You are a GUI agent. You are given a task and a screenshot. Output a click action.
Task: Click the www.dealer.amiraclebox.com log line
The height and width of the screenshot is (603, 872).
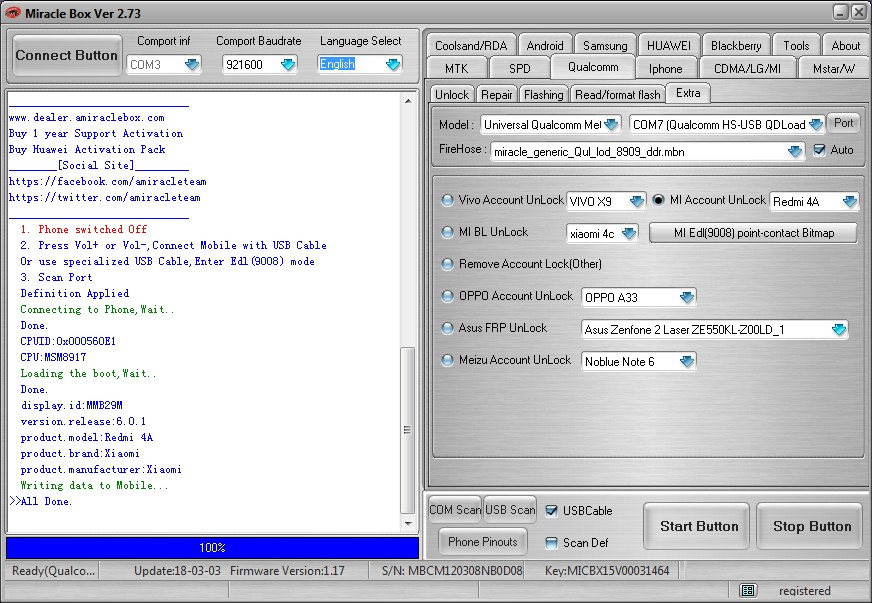click(86, 117)
